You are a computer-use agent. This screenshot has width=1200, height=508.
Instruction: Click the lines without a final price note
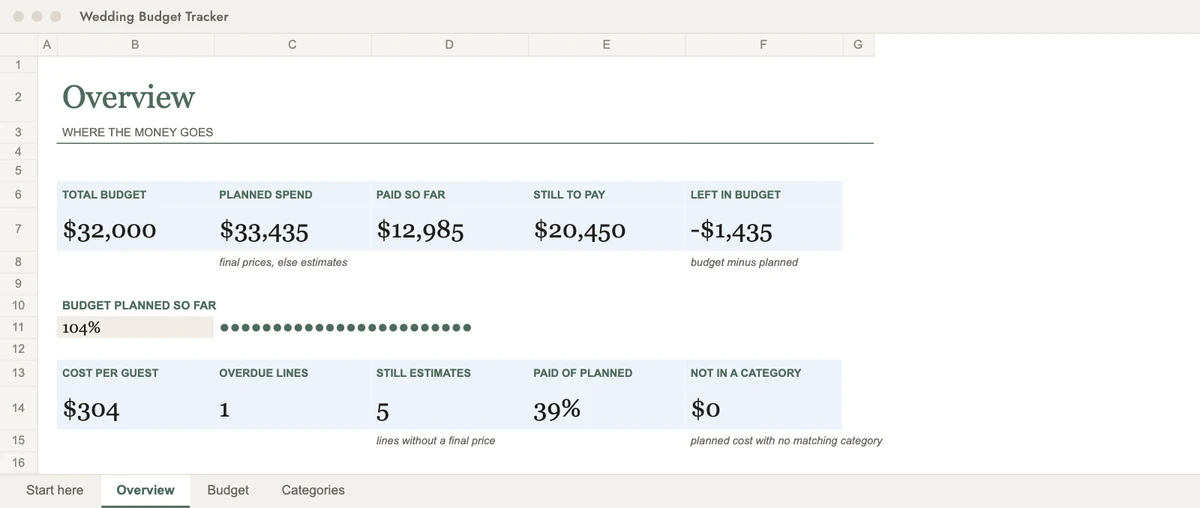pos(435,440)
